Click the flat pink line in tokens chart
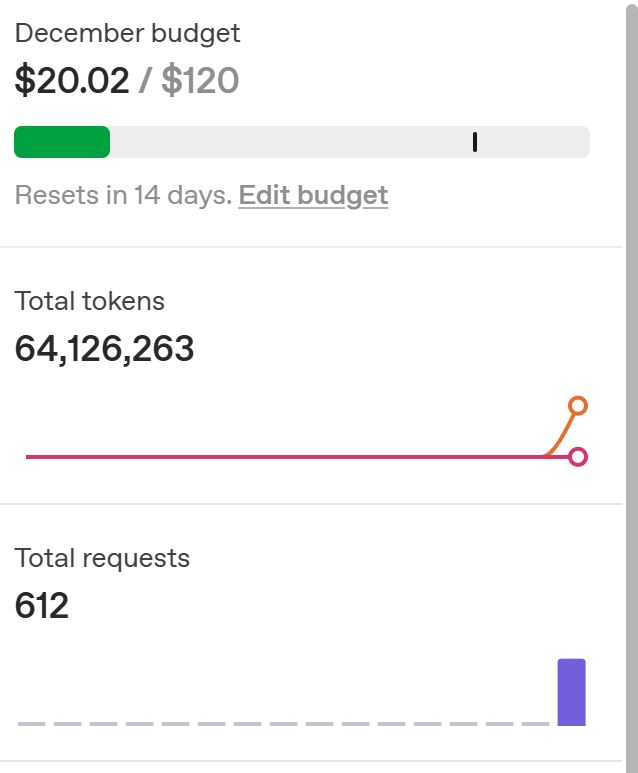The width and height of the screenshot is (638, 773). point(280,457)
